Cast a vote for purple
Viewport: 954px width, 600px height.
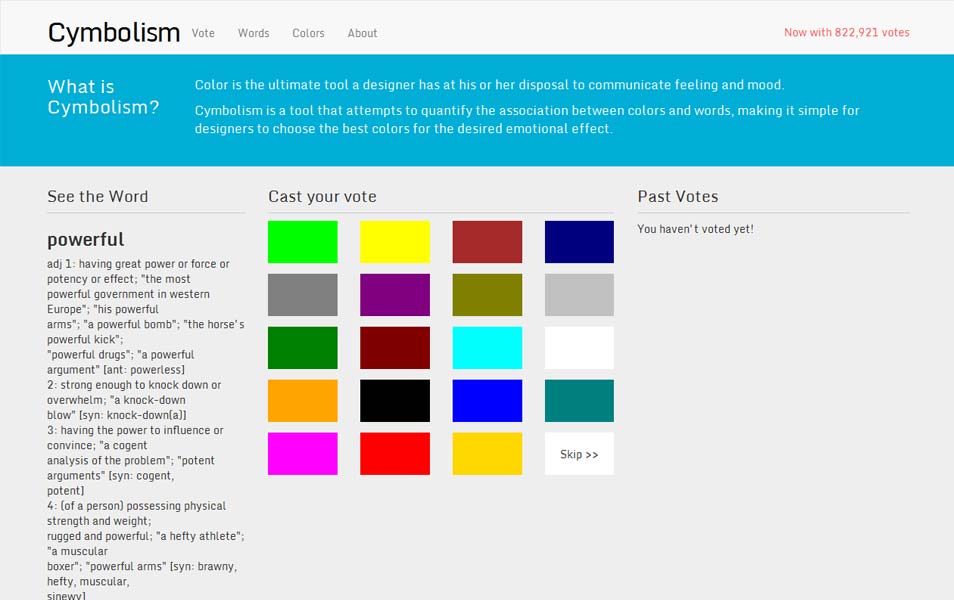click(x=395, y=295)
